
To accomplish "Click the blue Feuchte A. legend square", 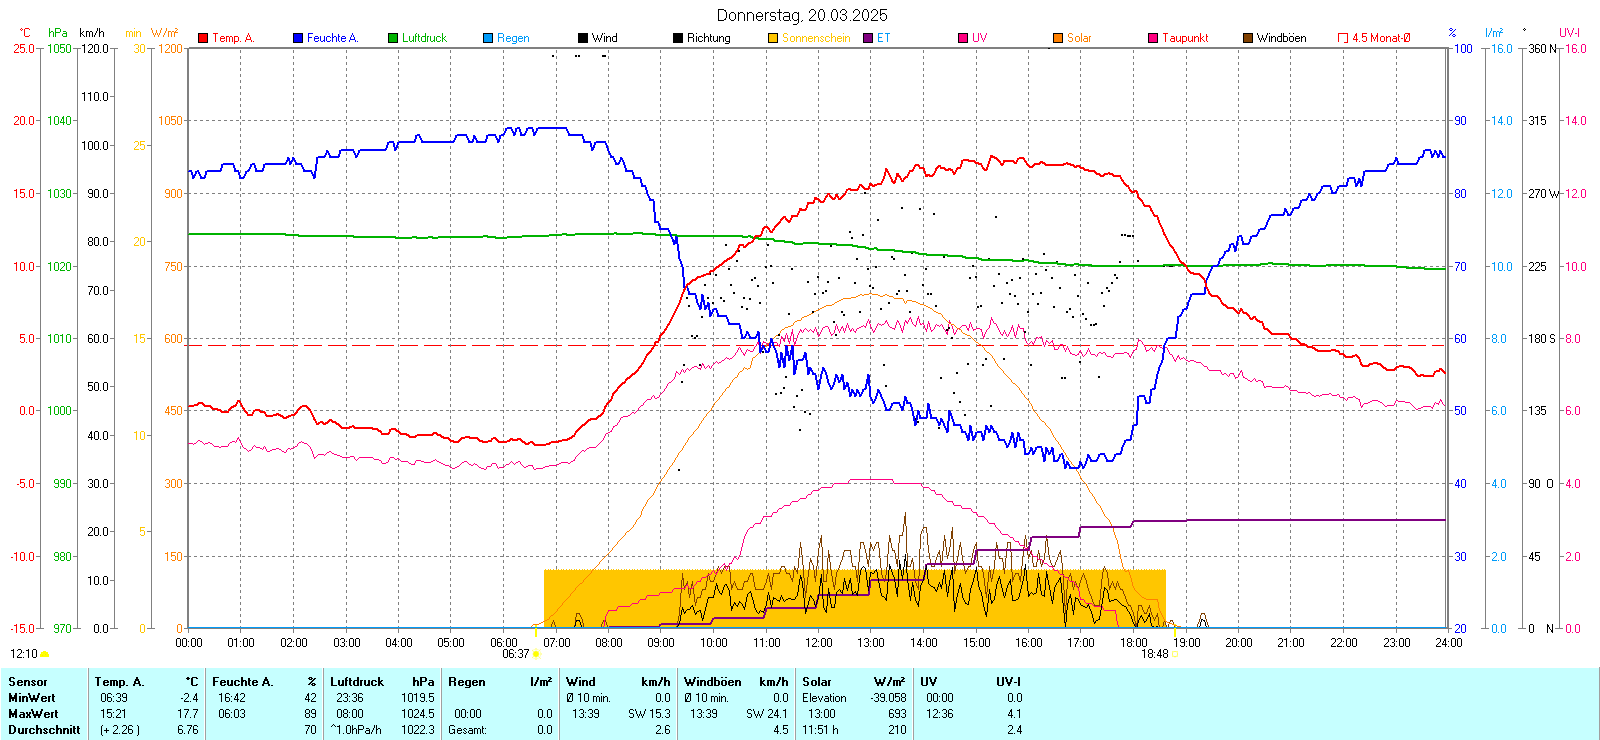I will point(298,38).
